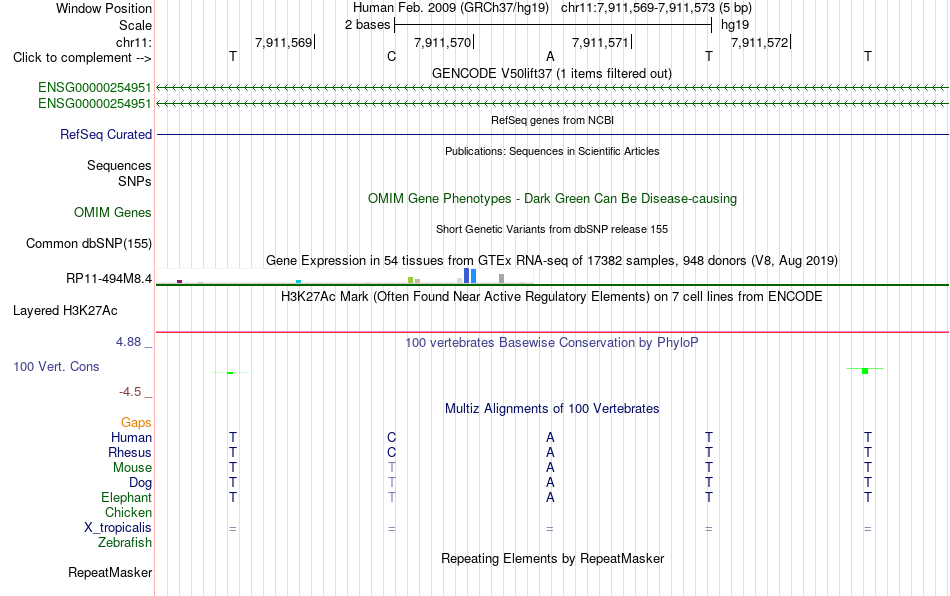The height and width of the screenshot is (596, 950).
Task: Click the gray GTEx expression bar
Action: coord(502,279)
